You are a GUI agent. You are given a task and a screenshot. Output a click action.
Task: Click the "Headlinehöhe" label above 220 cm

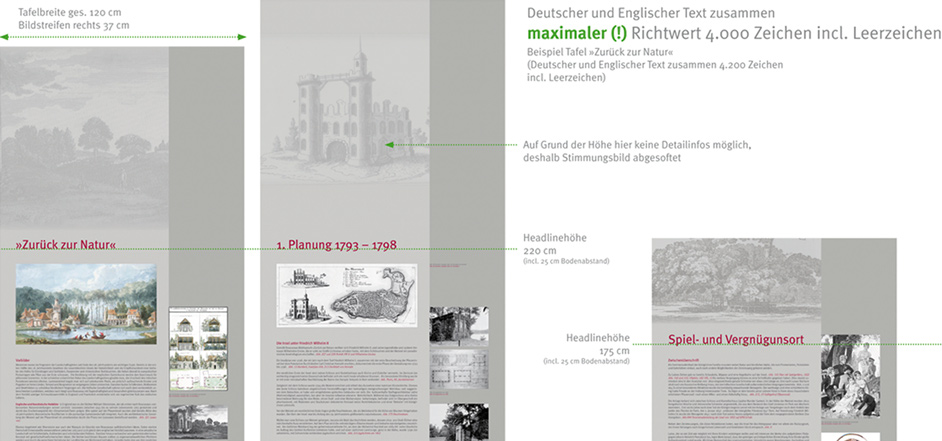(x=555, y=238)
